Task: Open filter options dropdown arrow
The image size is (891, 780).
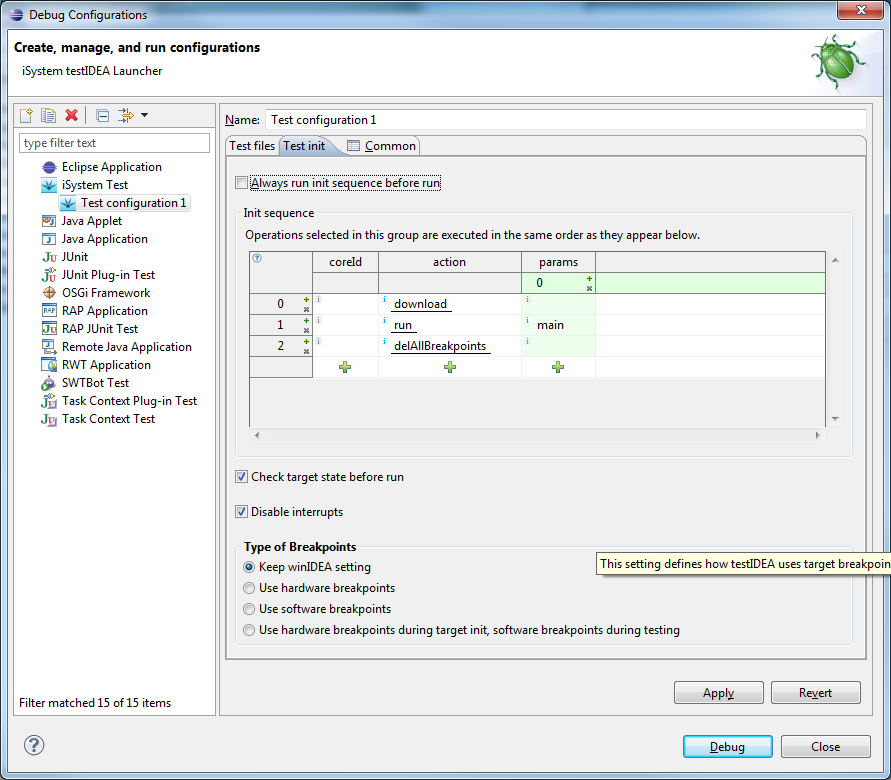Action: (144, 115)
